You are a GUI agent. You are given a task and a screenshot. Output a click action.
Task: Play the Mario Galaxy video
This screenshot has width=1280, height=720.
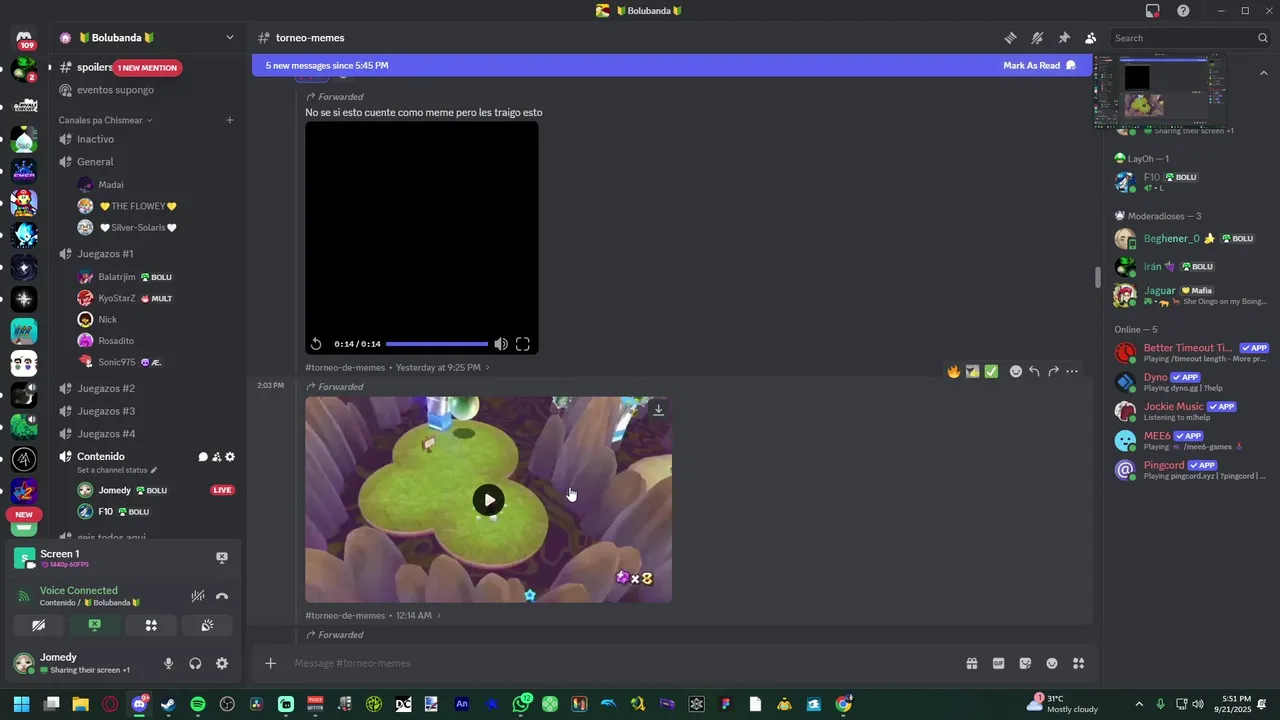pos(488,500)
